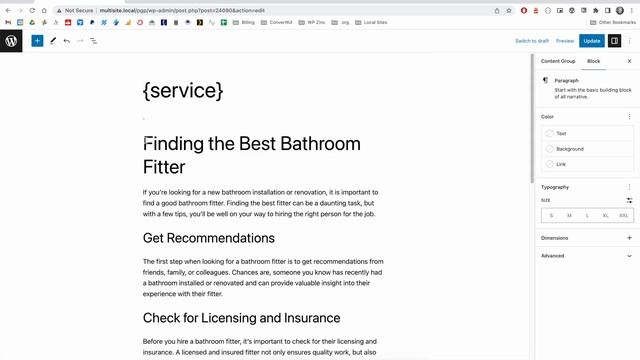Open the browser extensions puzzle icon
The height and width of the screenshot is (360, 640).
596,11
